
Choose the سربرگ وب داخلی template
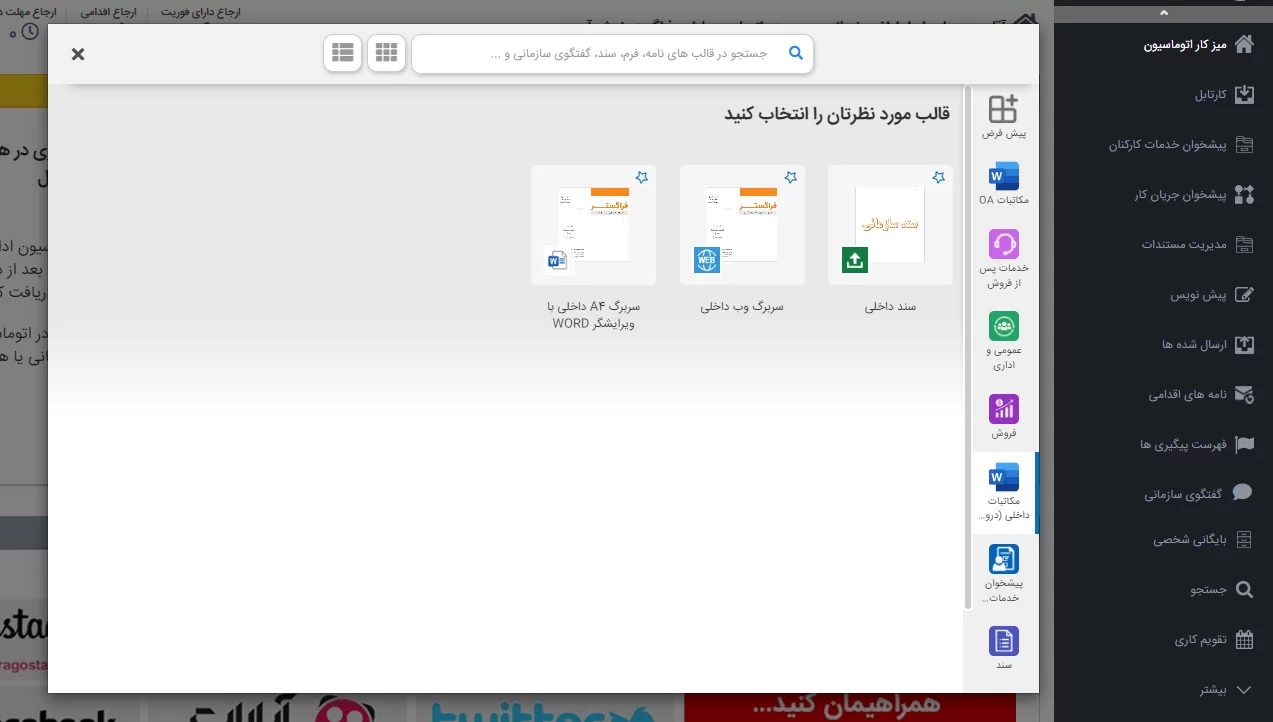pos(742,226)
